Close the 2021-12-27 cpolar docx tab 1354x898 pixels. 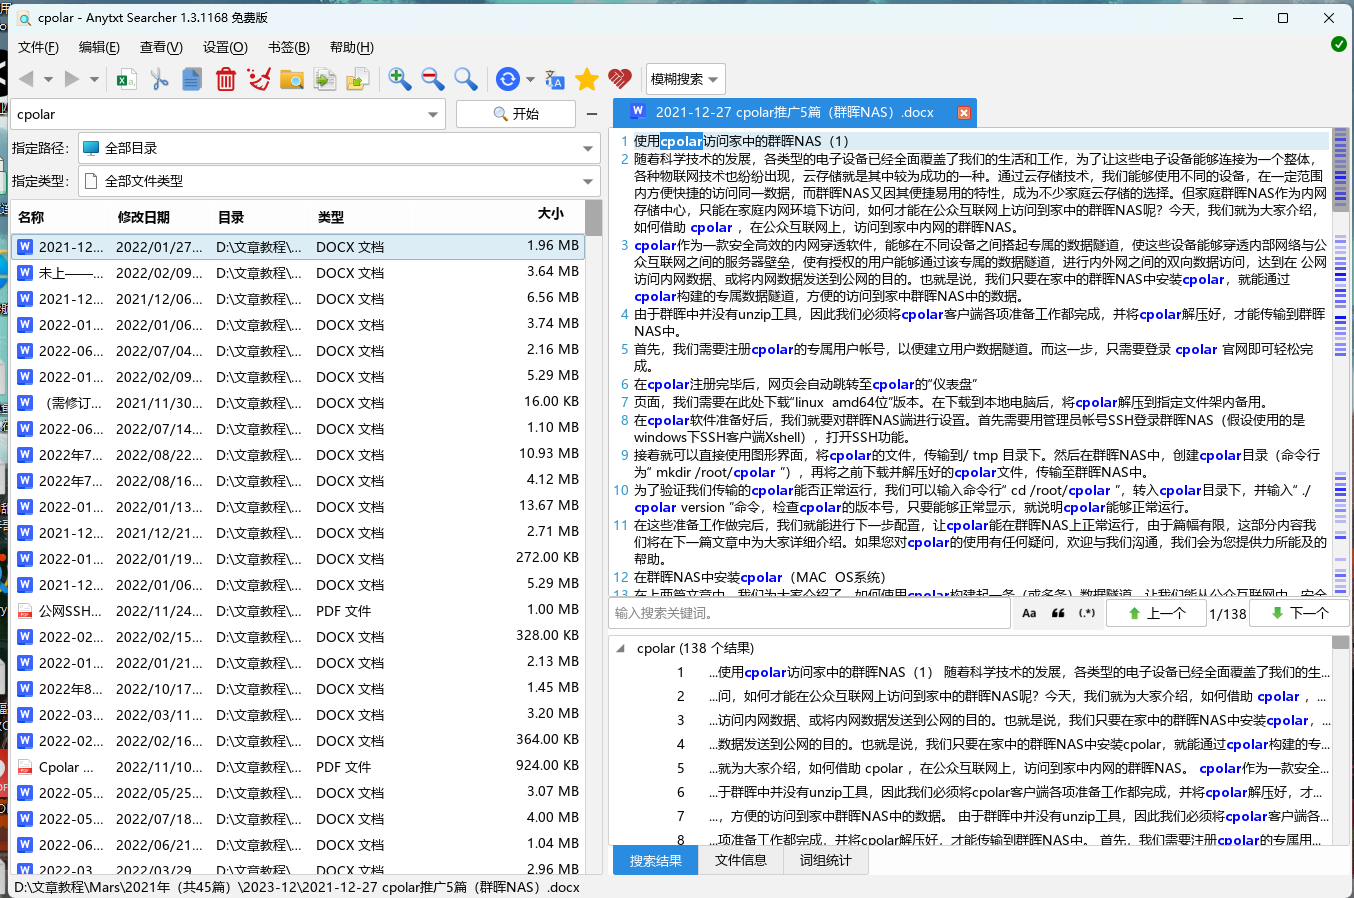964,113
